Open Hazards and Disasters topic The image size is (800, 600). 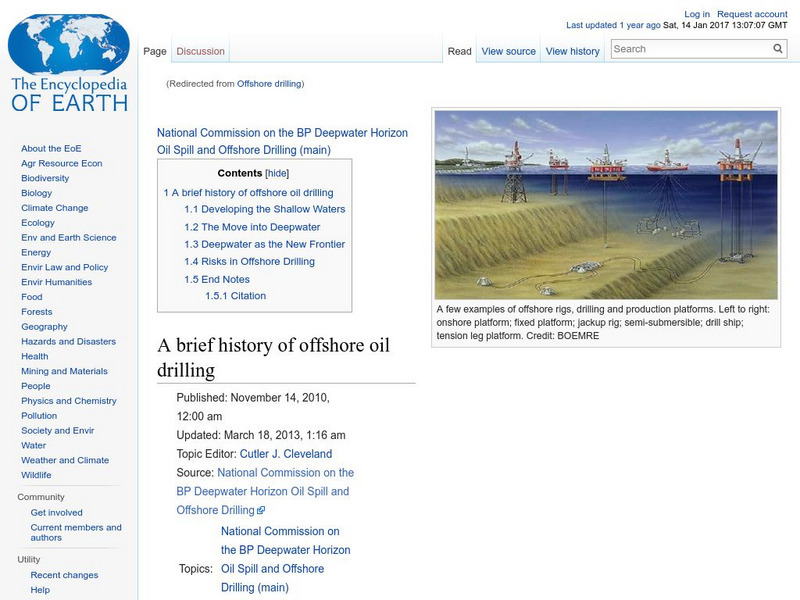coord(68,341)
